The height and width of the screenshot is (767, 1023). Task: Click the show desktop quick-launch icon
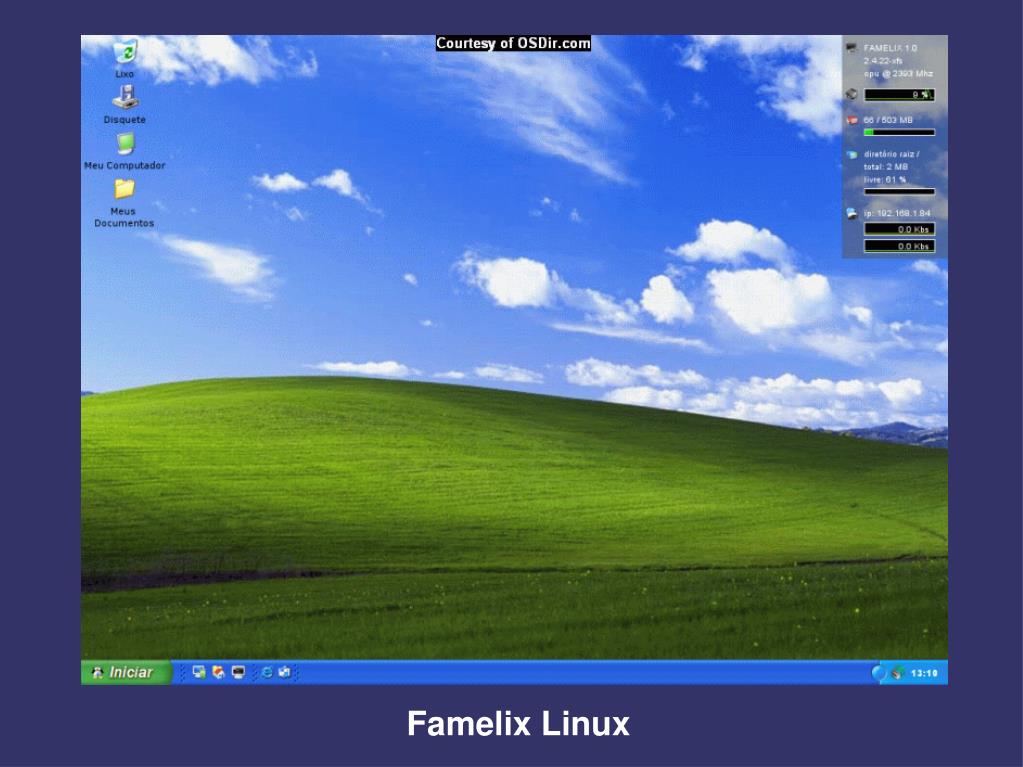(x=199, y=672)
